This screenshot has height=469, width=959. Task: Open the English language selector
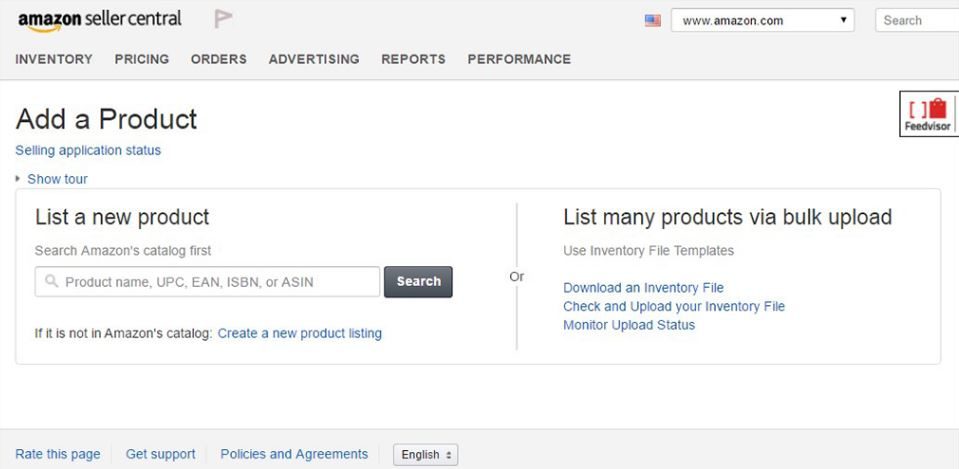click(426, 455)
